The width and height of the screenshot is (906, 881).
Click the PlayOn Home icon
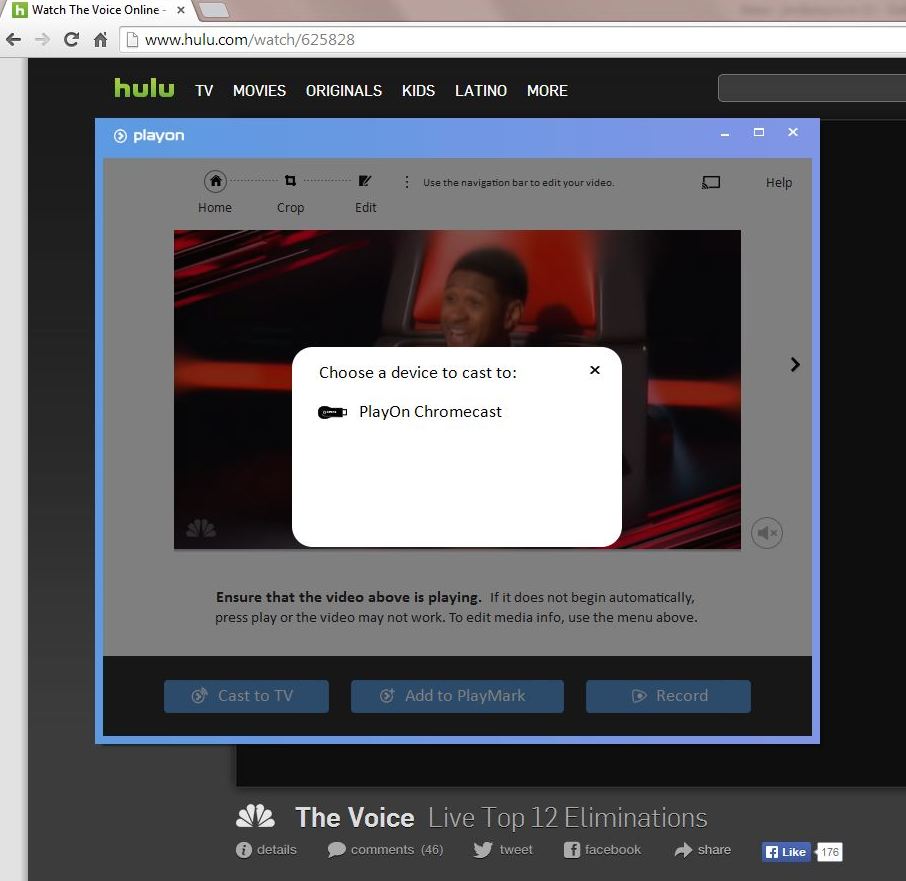click(216, 181)
